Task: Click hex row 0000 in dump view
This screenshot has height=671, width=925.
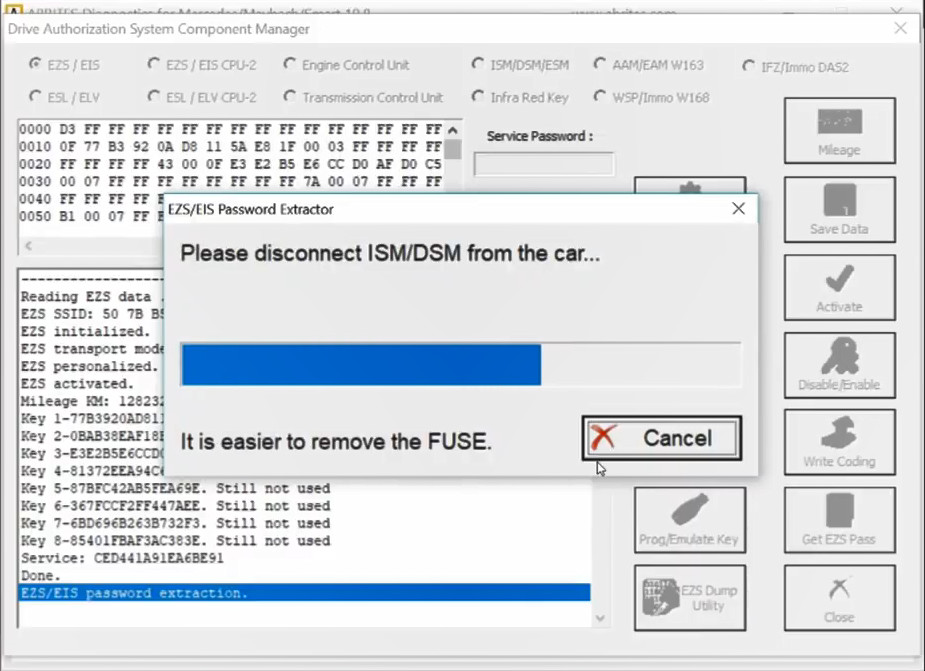Action: (x=231, y=129)
